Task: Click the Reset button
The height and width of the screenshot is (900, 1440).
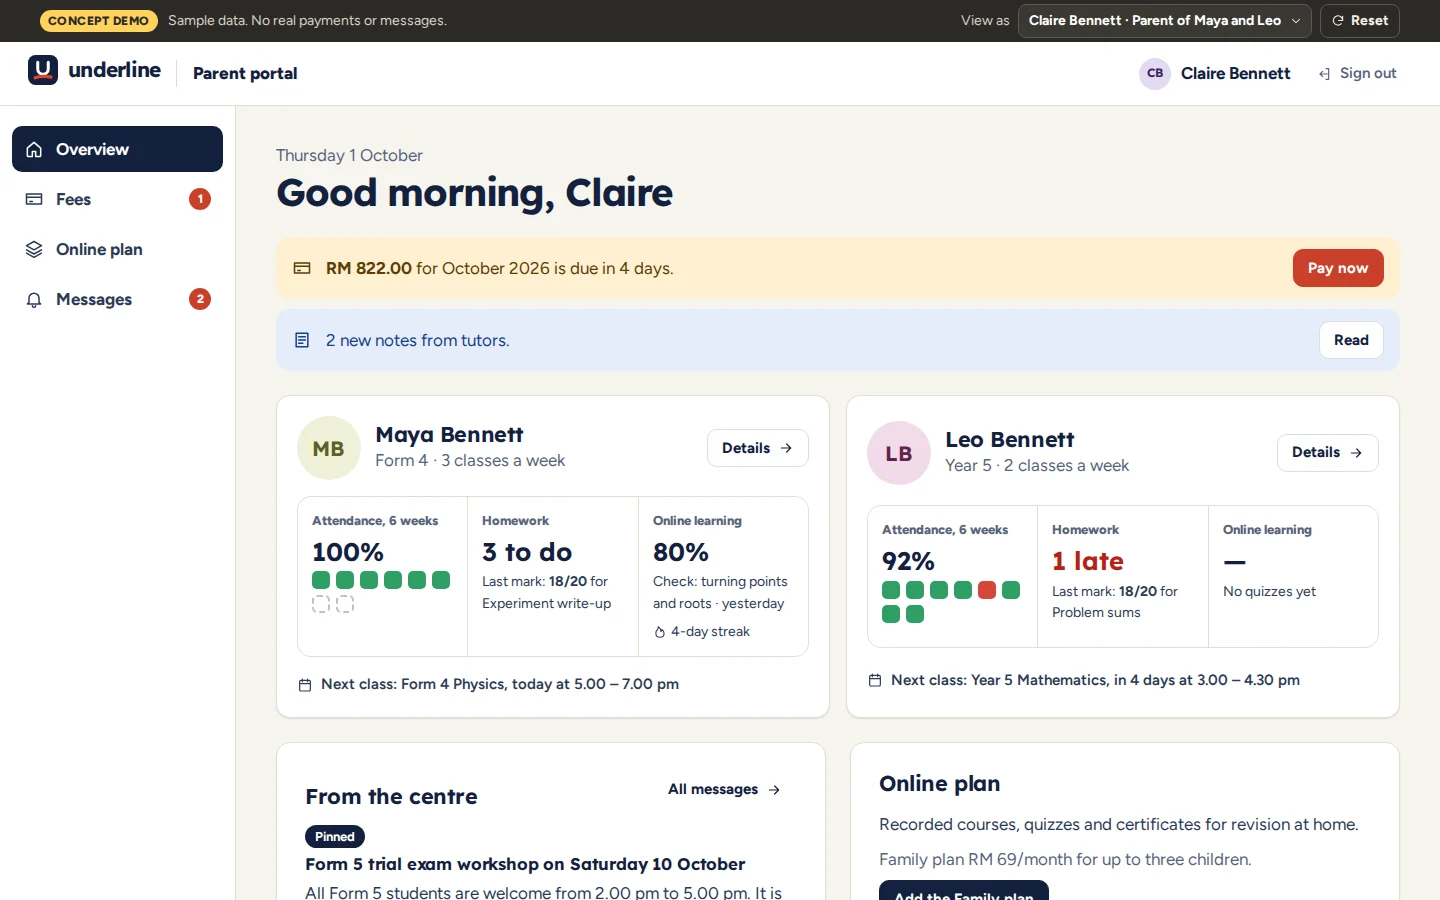Action: pos(1359,21)
